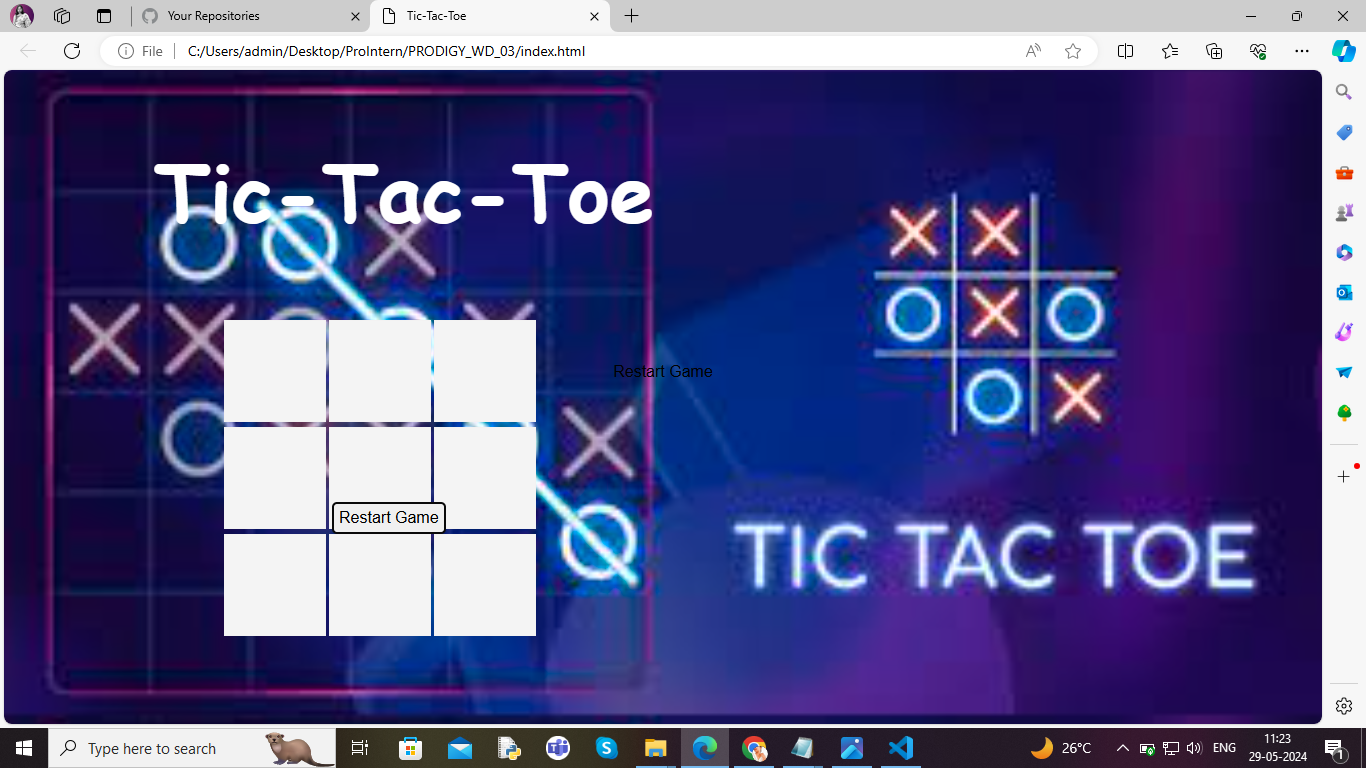Viewport: 1366px width, 768px height.
Task: Click the plus icon to customize sidebar
Action: (1344, 477)
